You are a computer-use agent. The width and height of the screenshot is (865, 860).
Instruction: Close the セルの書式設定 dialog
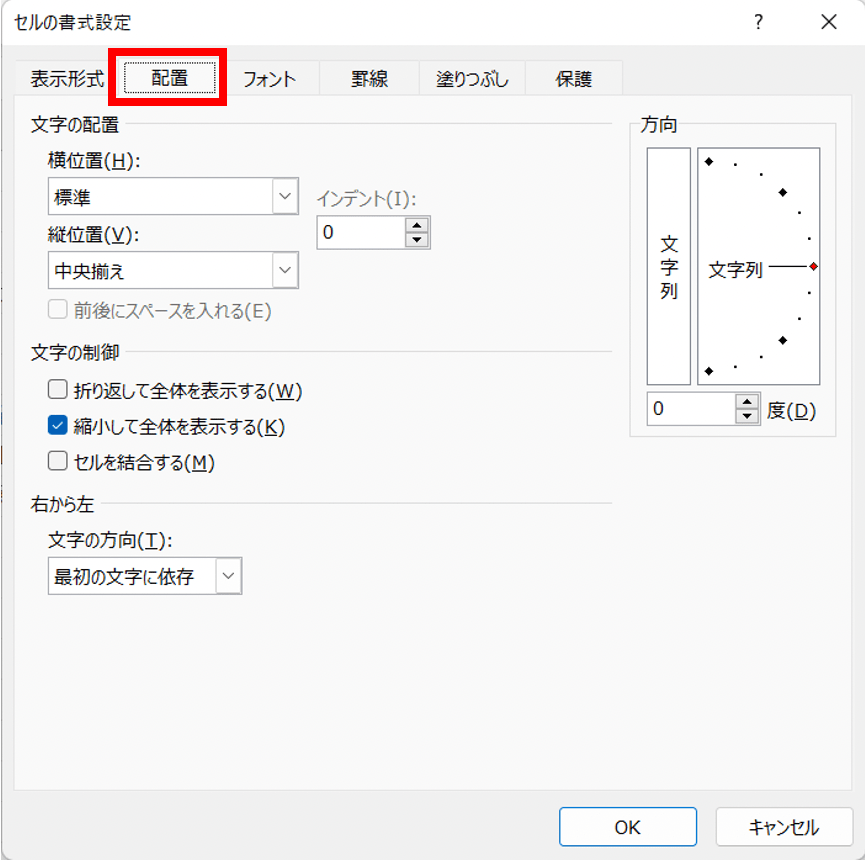pos(829,22)
